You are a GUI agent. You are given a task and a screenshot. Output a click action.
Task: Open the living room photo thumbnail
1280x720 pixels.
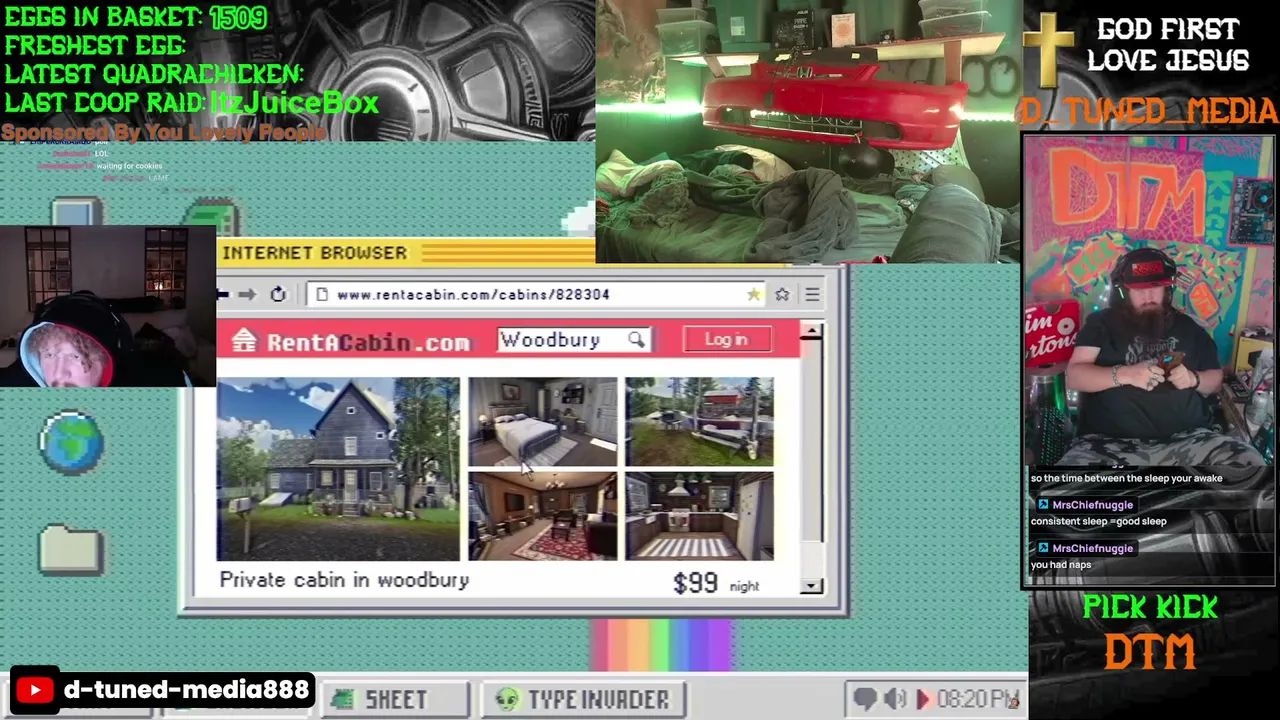[543, 516]
